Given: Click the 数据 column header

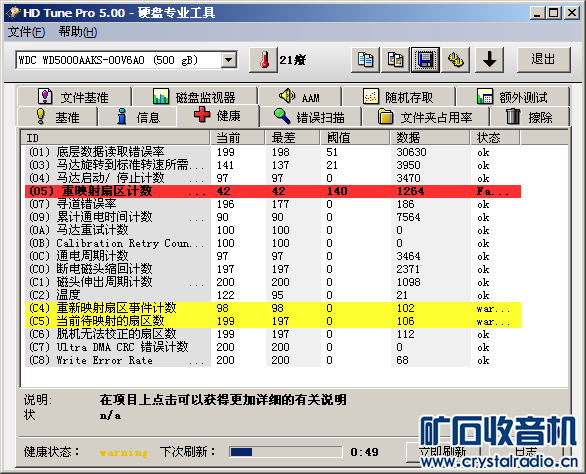Looking at the screenshot, I should click(x=430, y=138).
